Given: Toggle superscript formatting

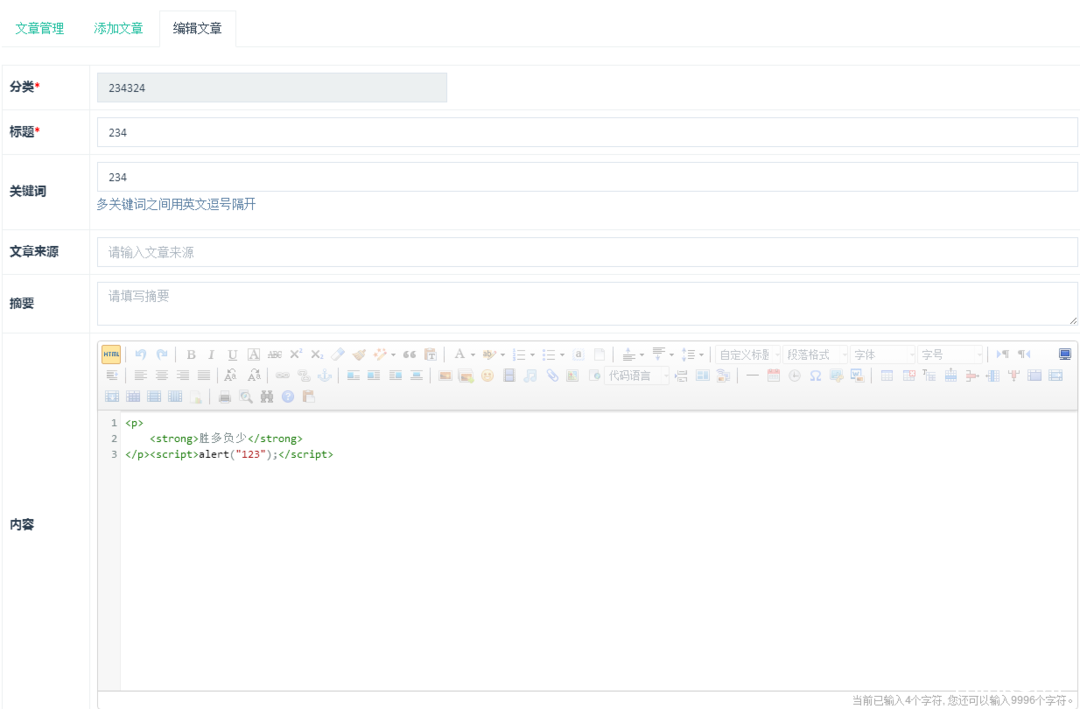Looking at the screenshot, I should pyautogui.click(x=296, y=354).
